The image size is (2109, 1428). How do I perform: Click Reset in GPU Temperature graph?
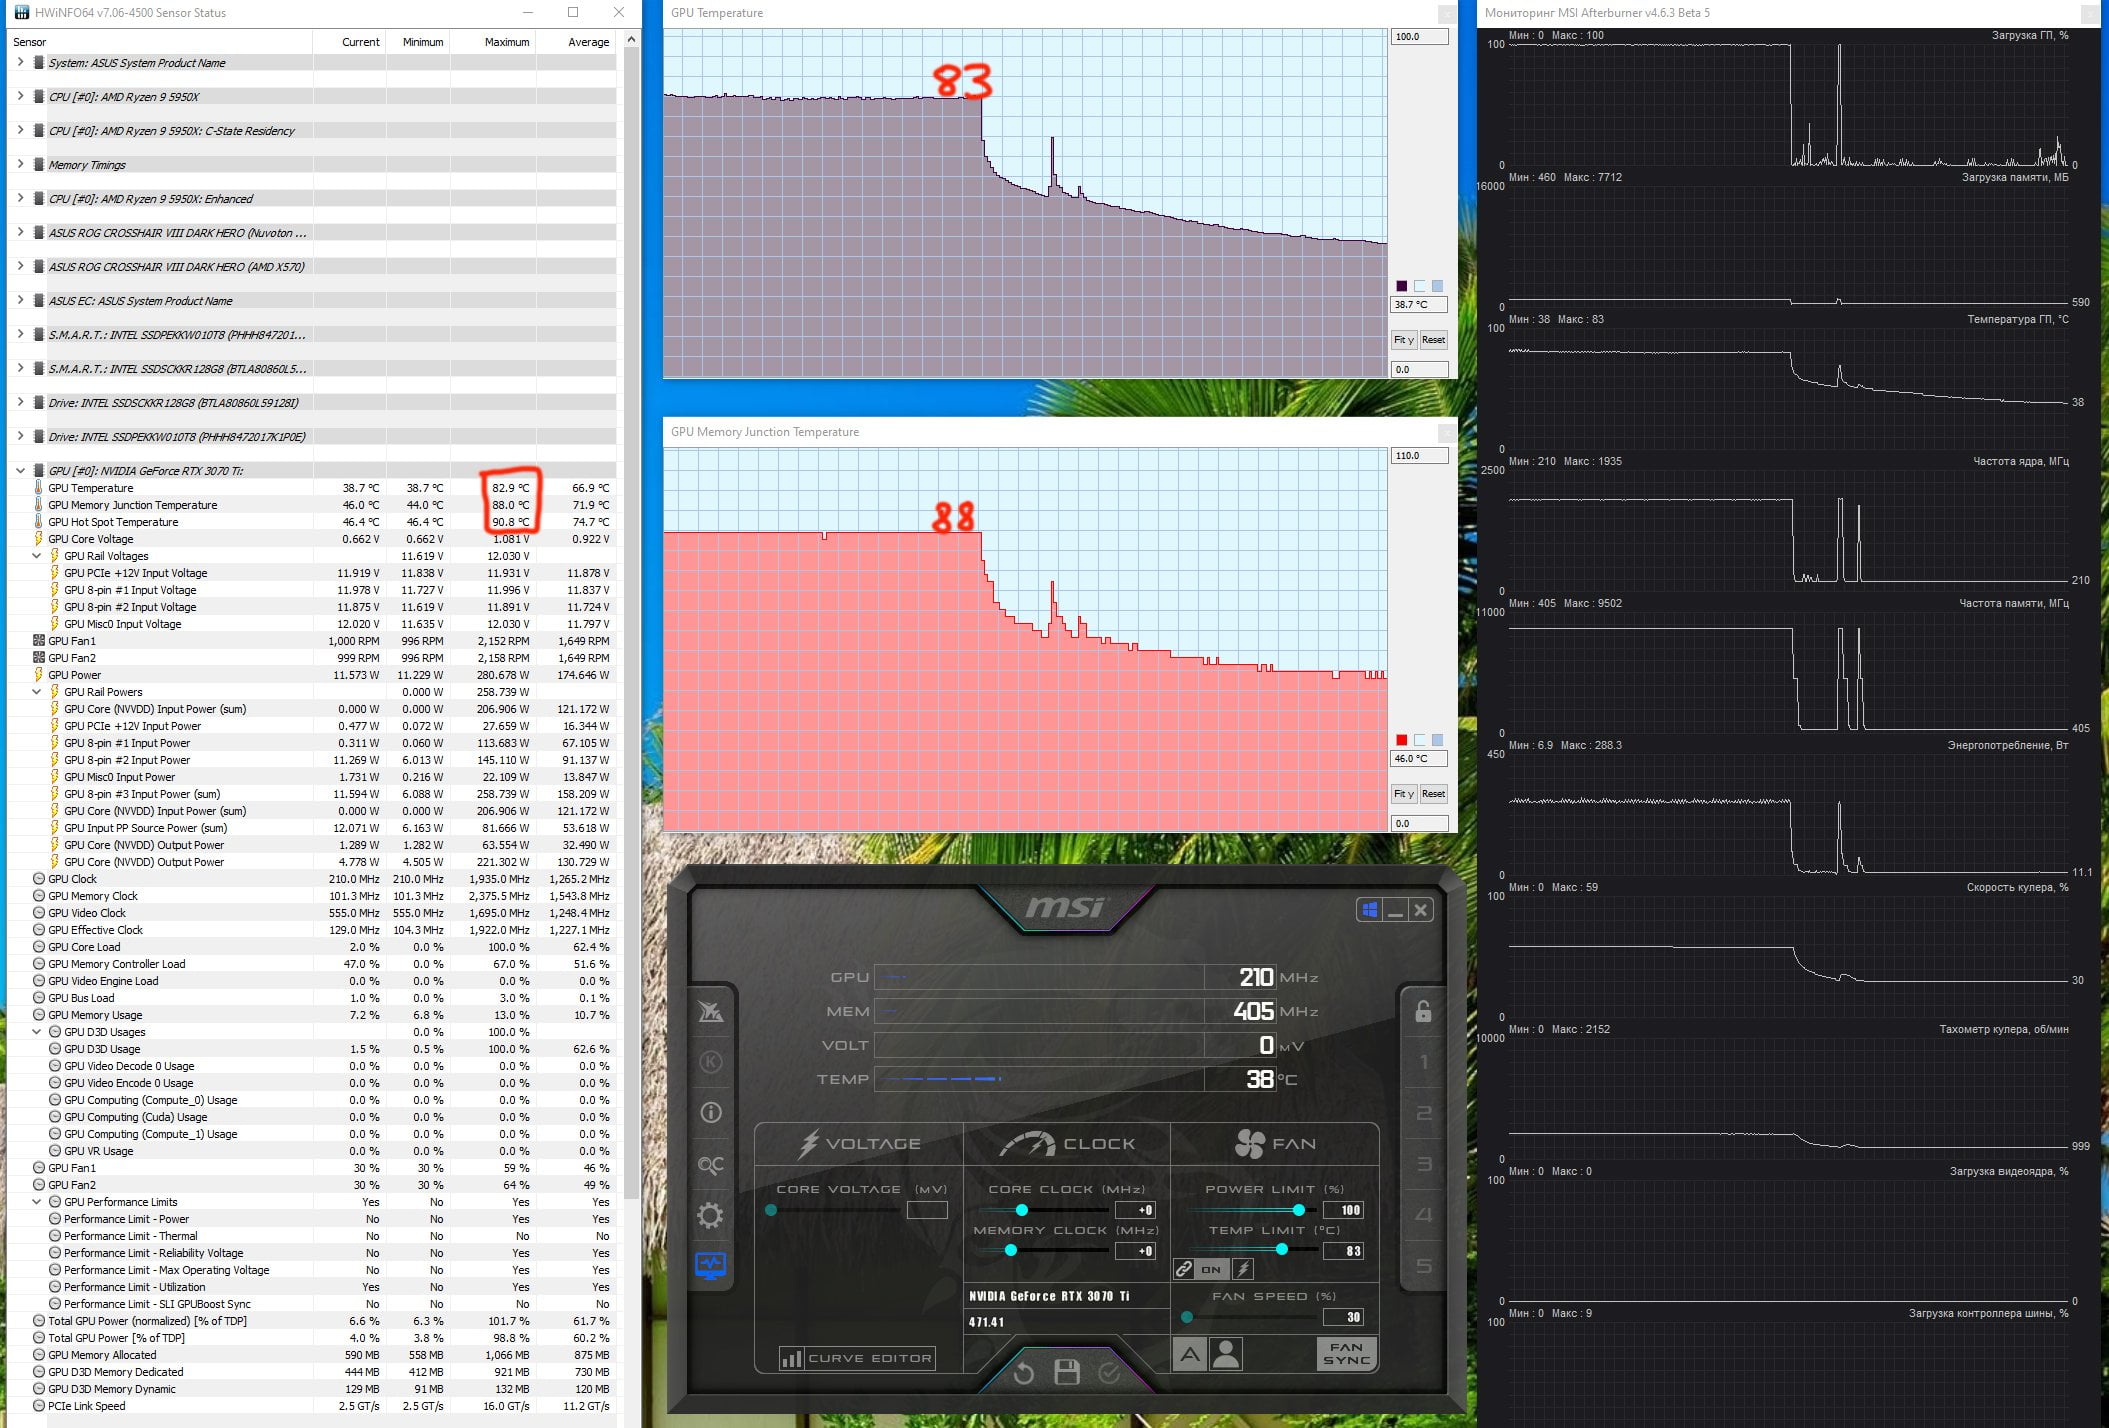(x=1433, y=340)
